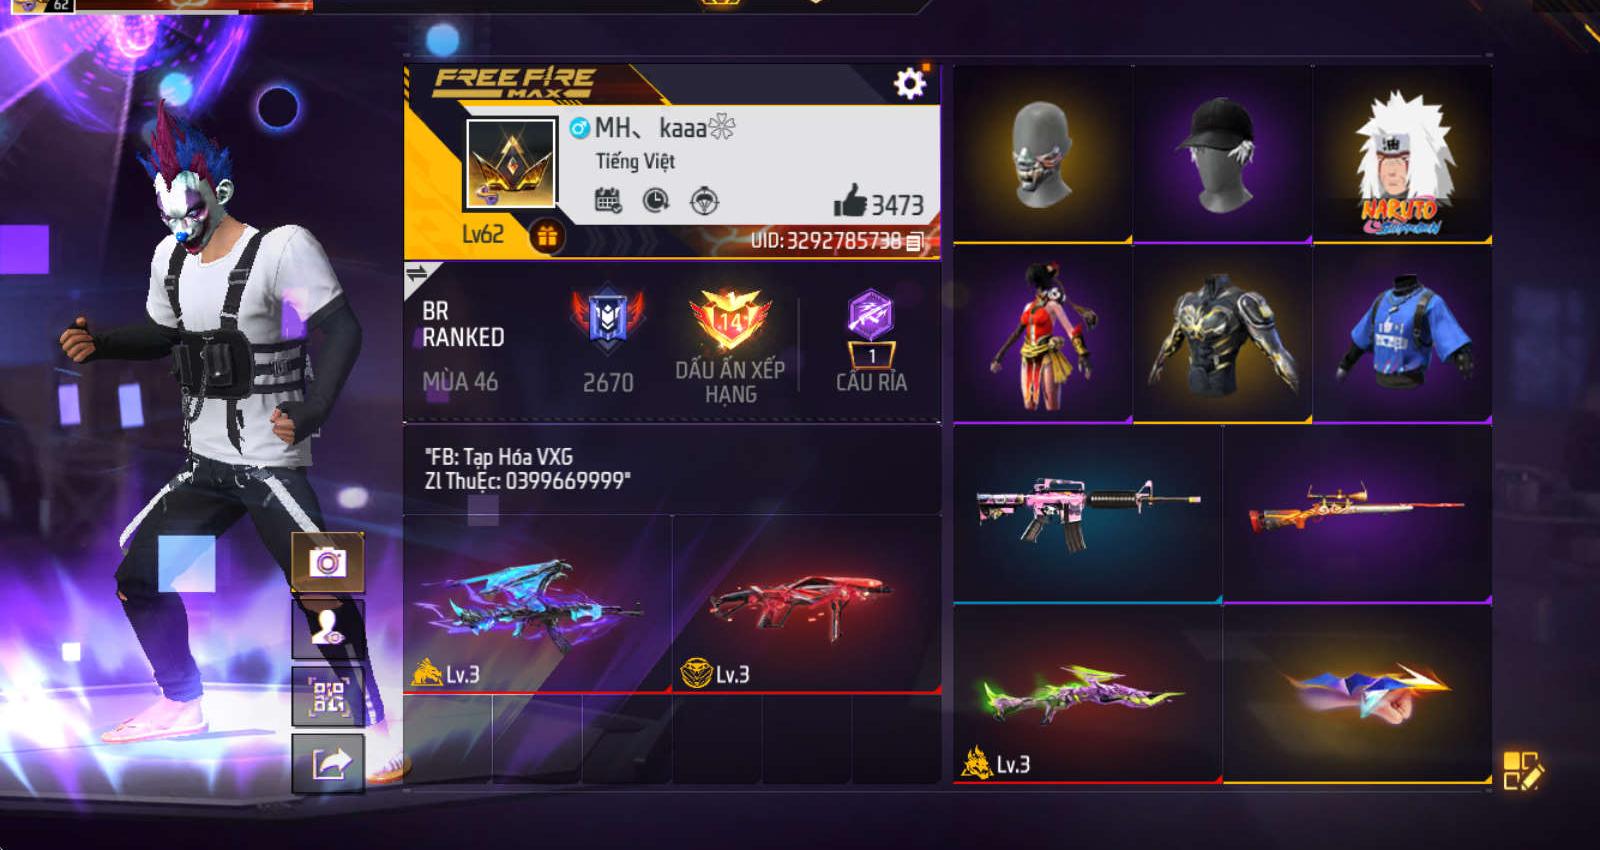Copy the UID number icon
The image size is (1600, 850).
914,242
